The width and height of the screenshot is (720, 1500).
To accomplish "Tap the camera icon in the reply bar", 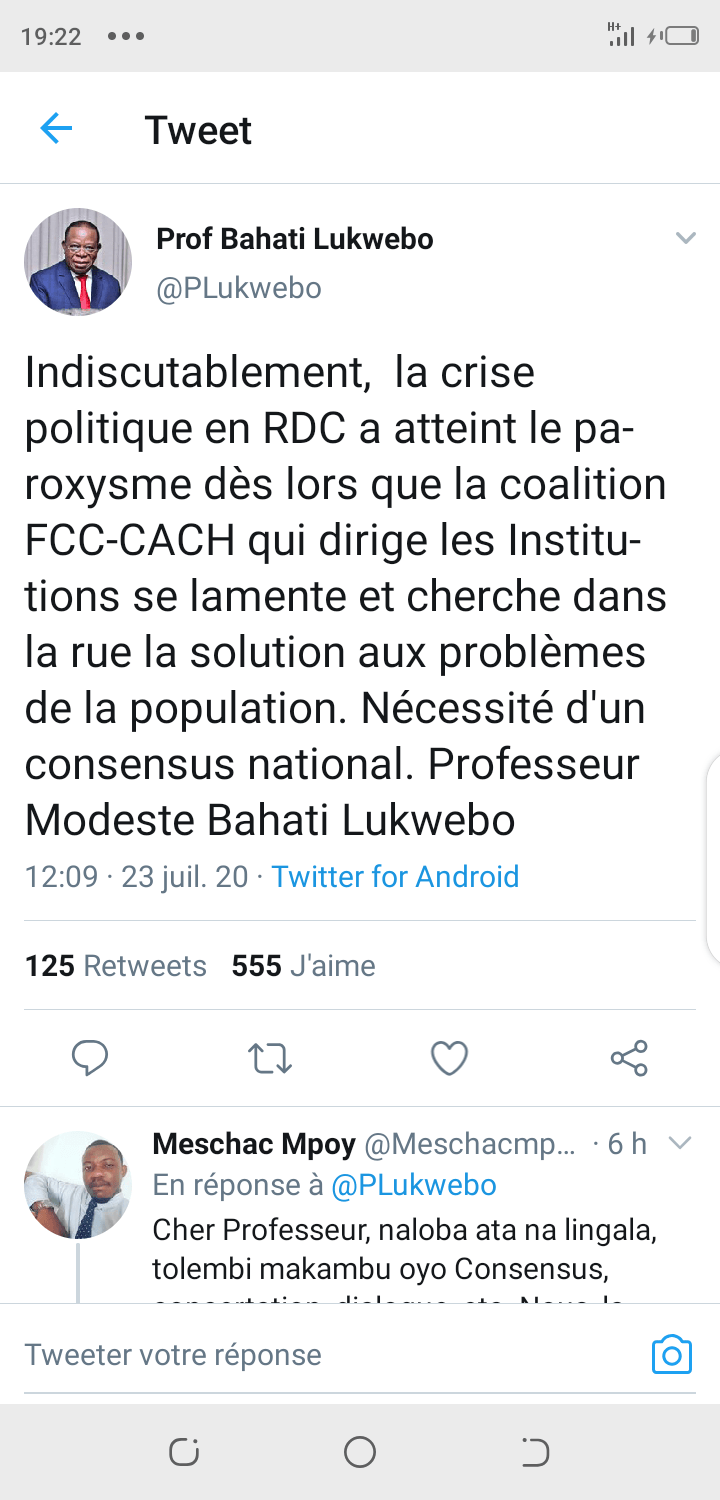I will (671, 1355).
